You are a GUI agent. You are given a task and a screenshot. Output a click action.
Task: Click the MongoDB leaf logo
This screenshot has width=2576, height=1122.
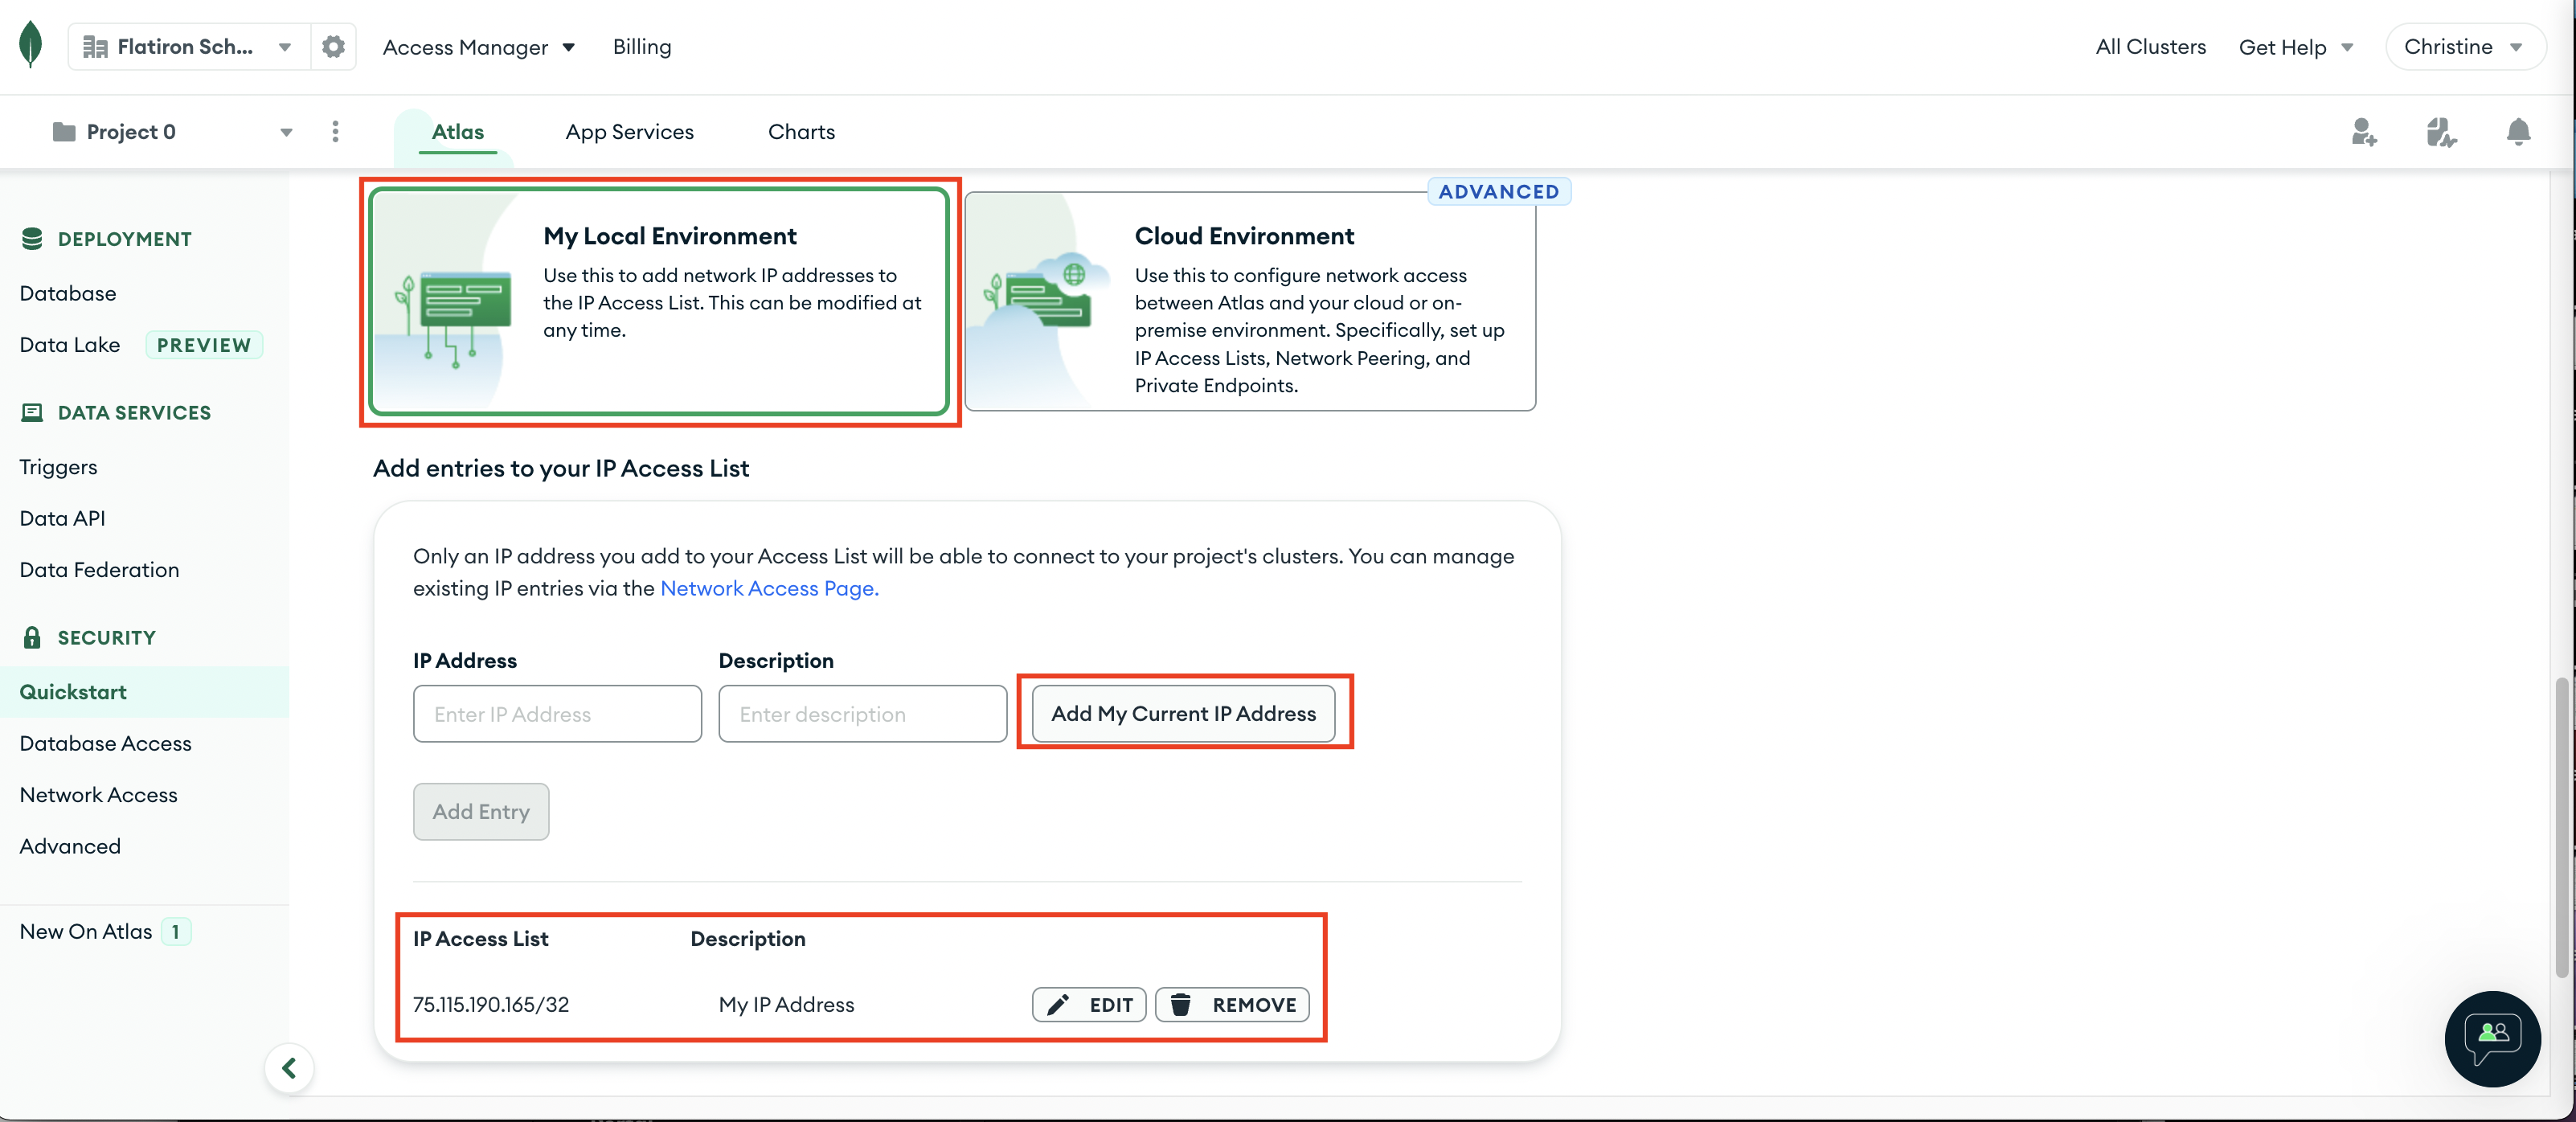click(31, 45)
